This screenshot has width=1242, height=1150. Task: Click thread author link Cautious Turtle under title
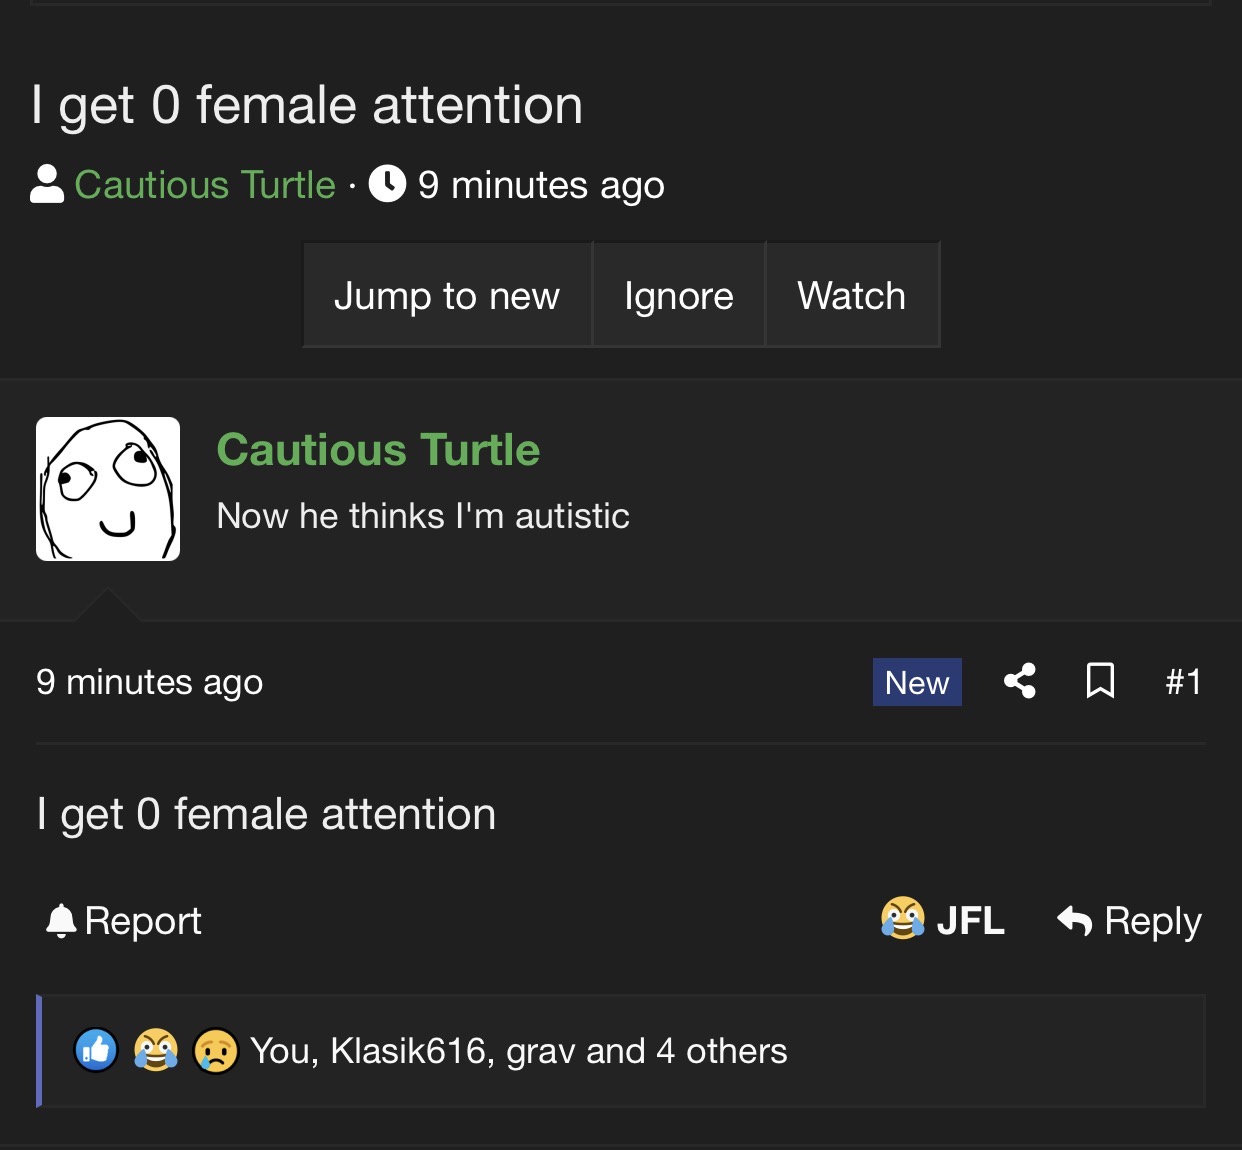pyautogui.click(x=205, y=185)
